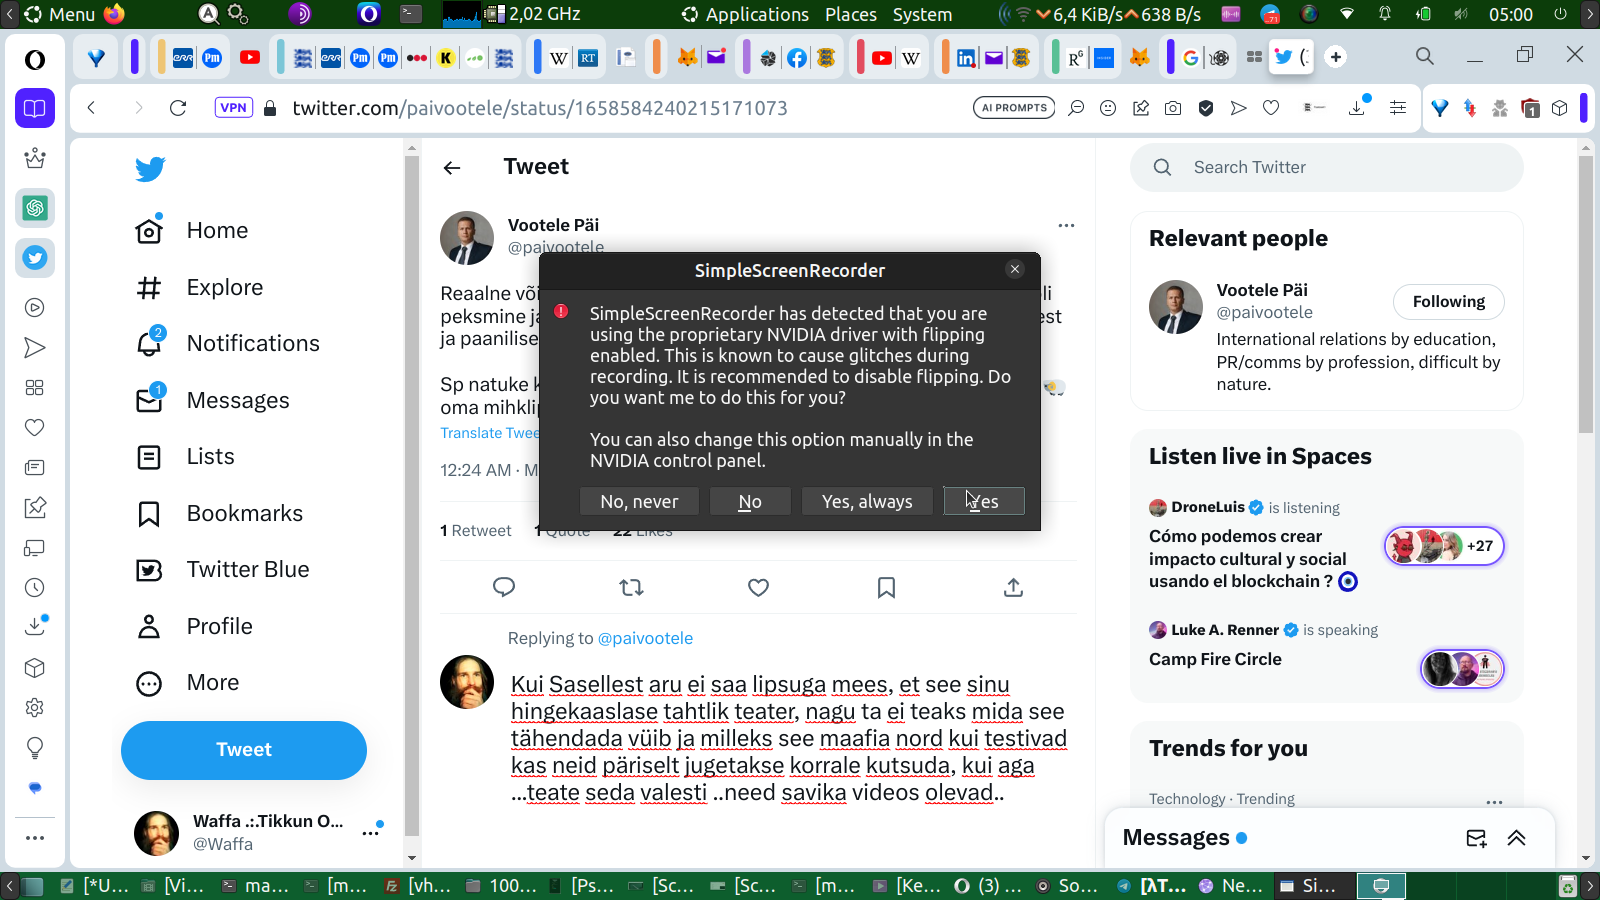The height and width of the screenshot is (900, 1600).
Task: Click the retweet icon under the tweet
Action: click(x=631, y=587)
